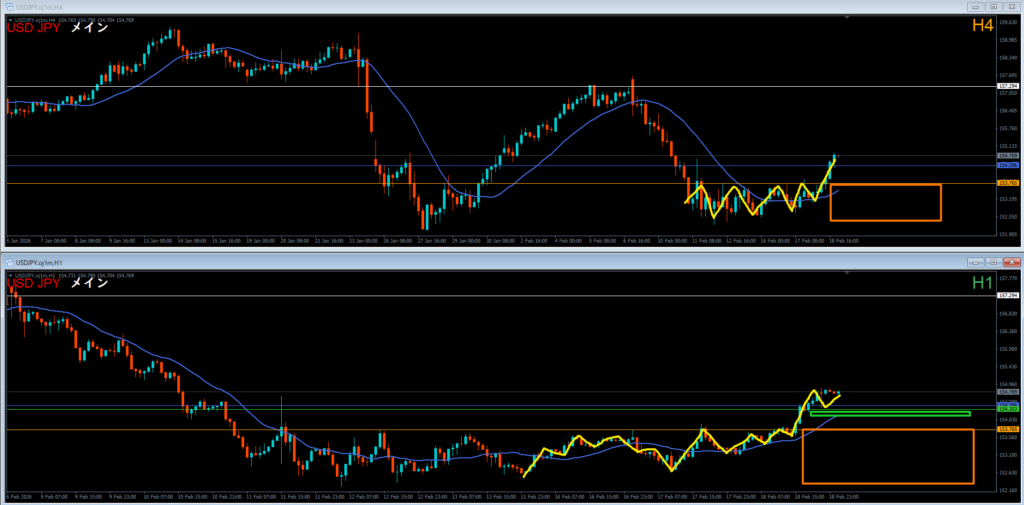Minimize the USDJPY H1 chart window
This screenshot has height=505, width=1024.
[x=976, y=262]
